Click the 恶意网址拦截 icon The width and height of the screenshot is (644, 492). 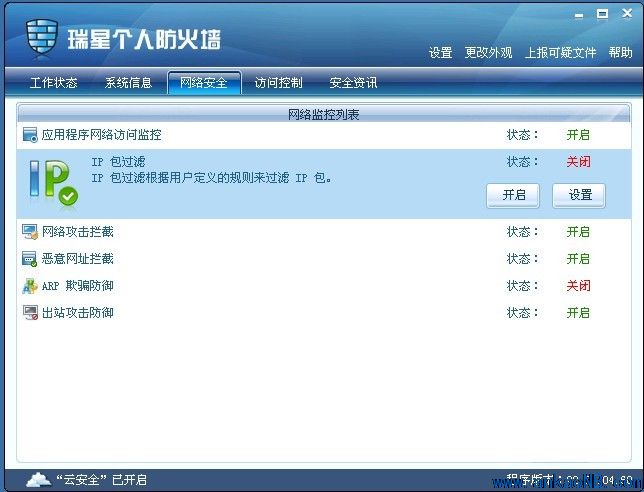pyautogui.click(x=30, y=259)
